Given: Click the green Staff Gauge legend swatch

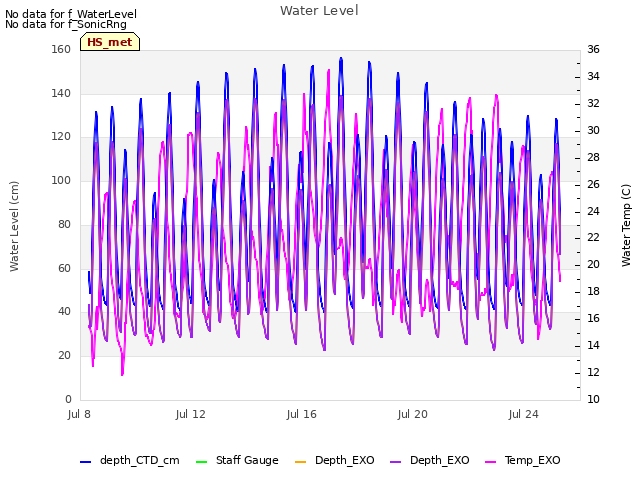Looking at the screenshot, I should pyautogui.click(x=201, y=462).
